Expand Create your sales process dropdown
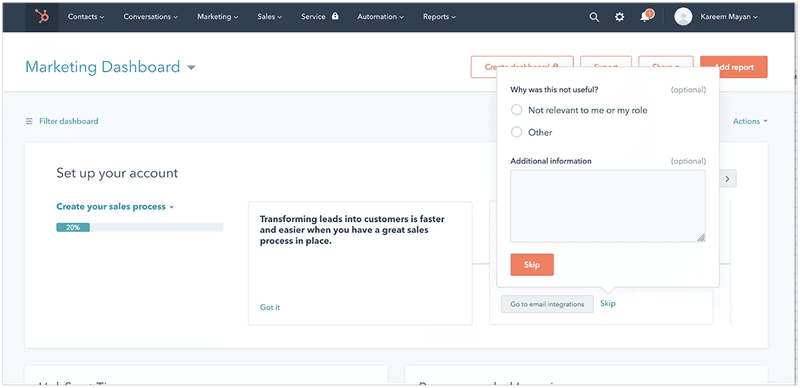Screen dimensions: 800x388 tap(115, 207)
